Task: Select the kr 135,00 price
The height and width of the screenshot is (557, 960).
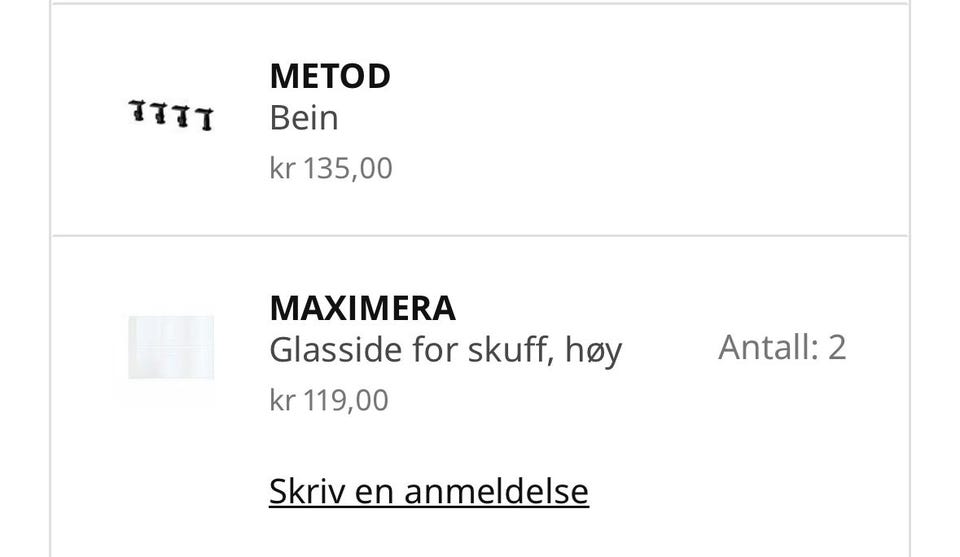Action: coord(331,167)
